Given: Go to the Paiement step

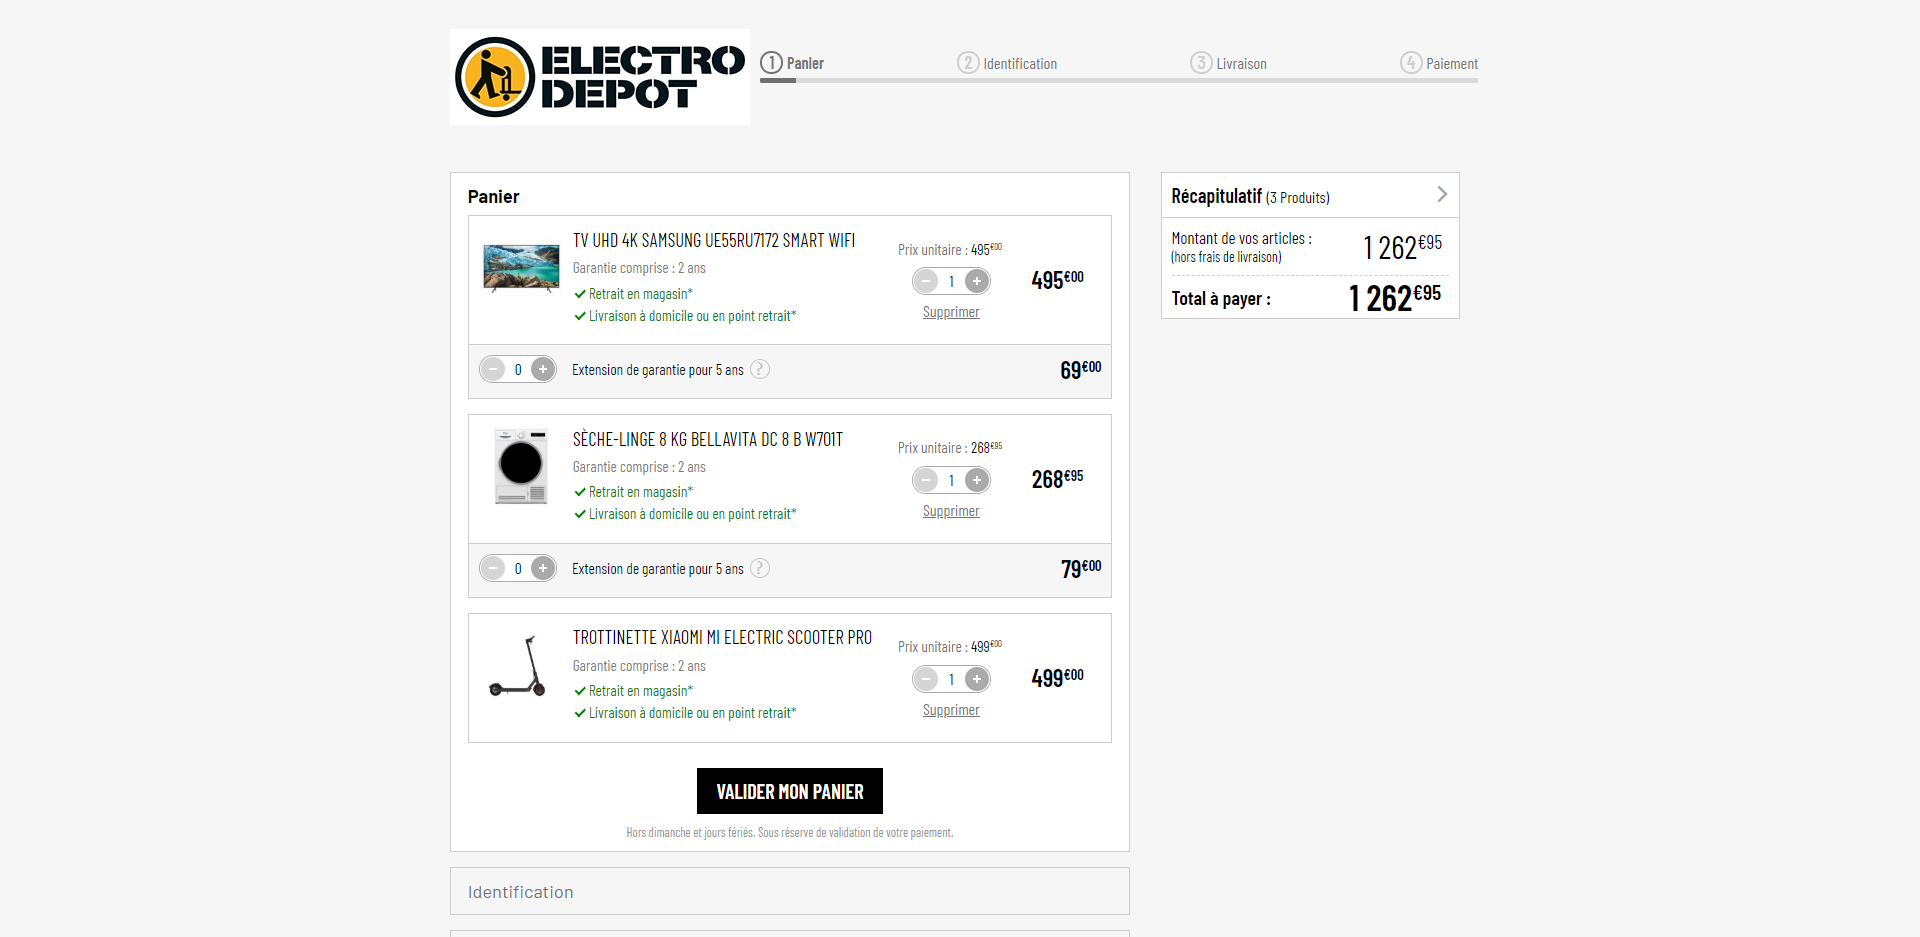Looking at the screenshot, I should click(x=1439, y=63).
